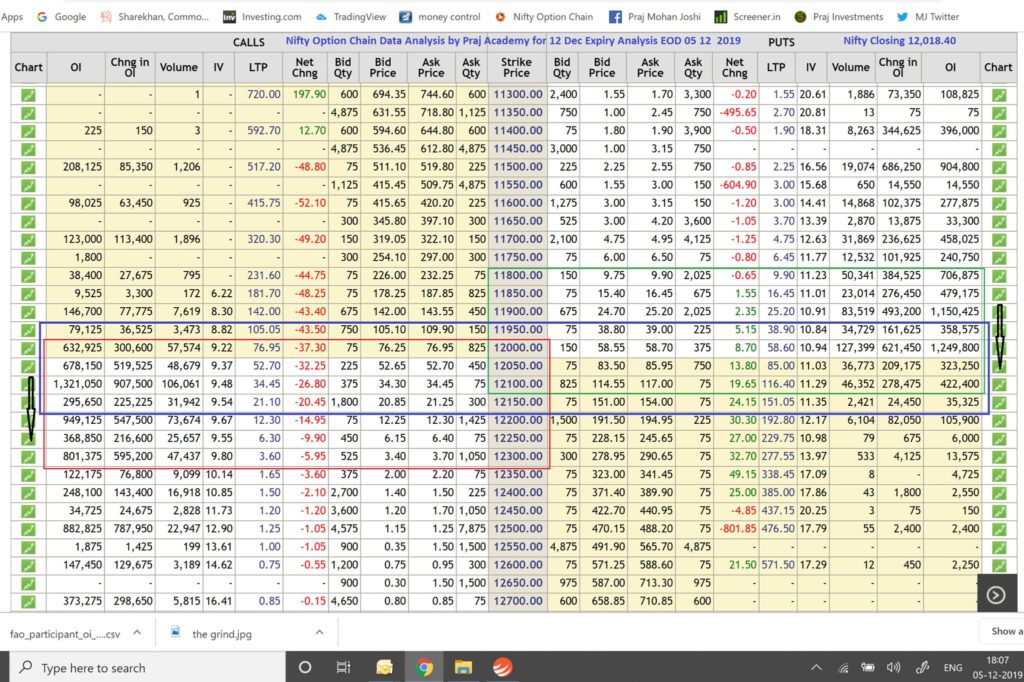Open puts chart icon for 11300.00 strike row
Viewport: 1024px width, 682px height.
(x=998, y=93)
